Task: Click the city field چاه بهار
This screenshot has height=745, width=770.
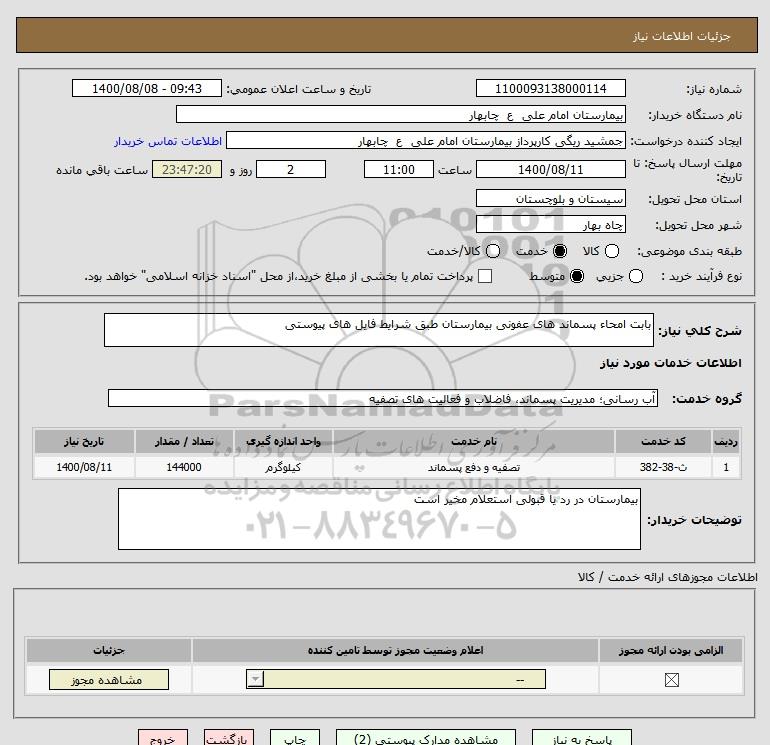Action: [550, 224]
